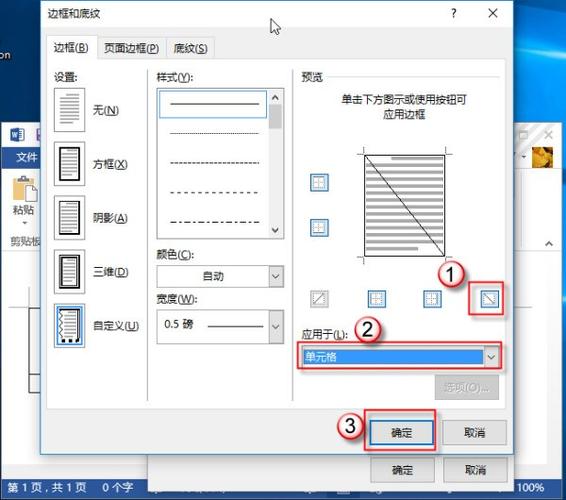Switch to the 页面边框(P) tab

131,48
